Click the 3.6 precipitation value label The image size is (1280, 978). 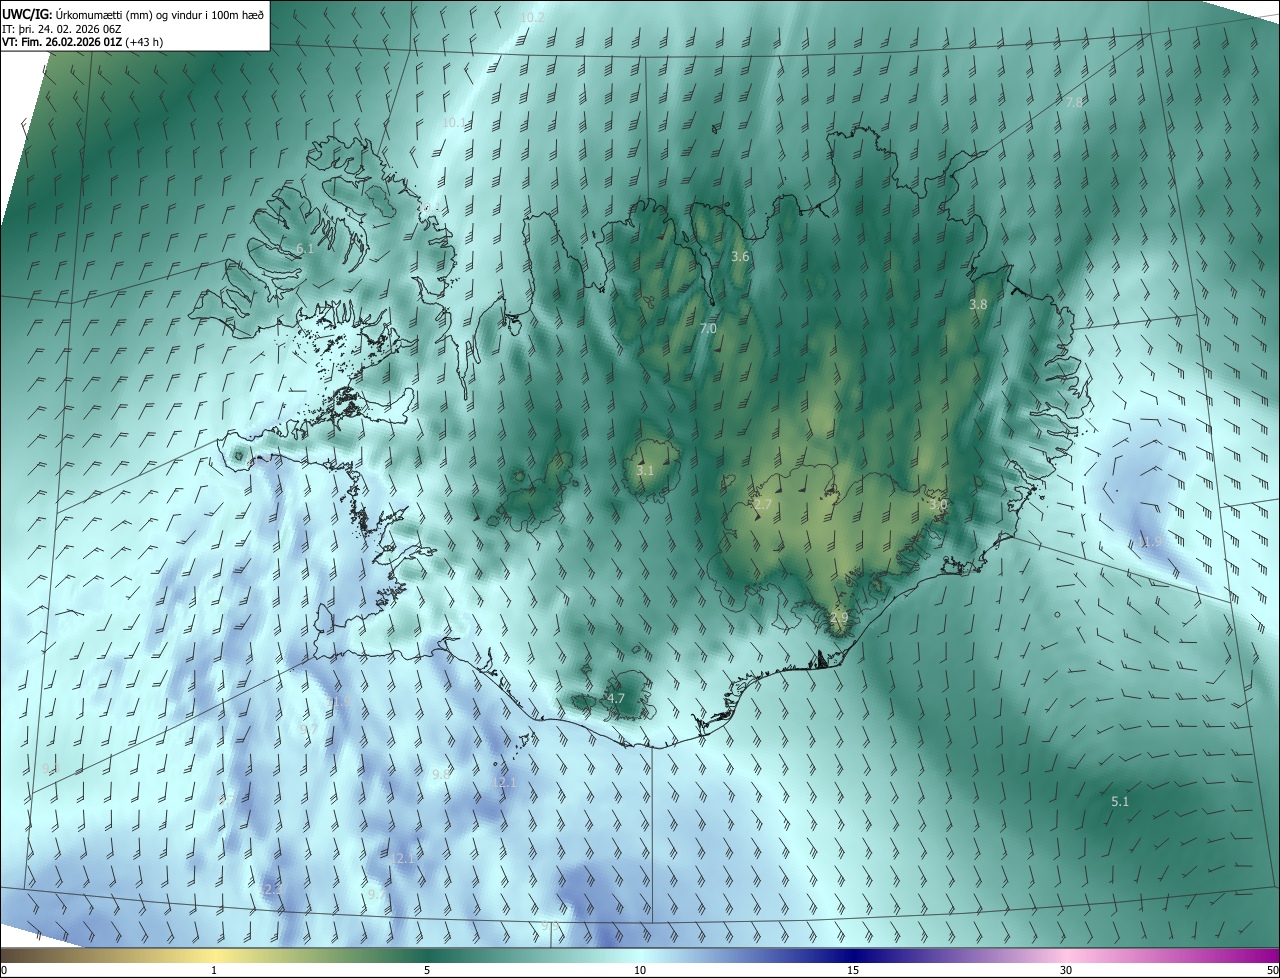click(740, 257)
